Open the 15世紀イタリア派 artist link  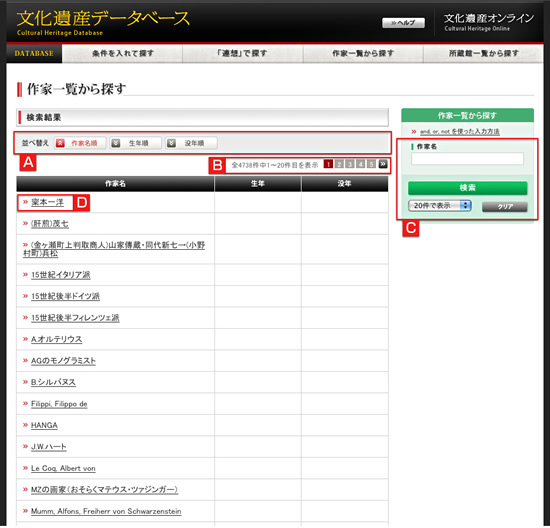[x=60, y=275]
